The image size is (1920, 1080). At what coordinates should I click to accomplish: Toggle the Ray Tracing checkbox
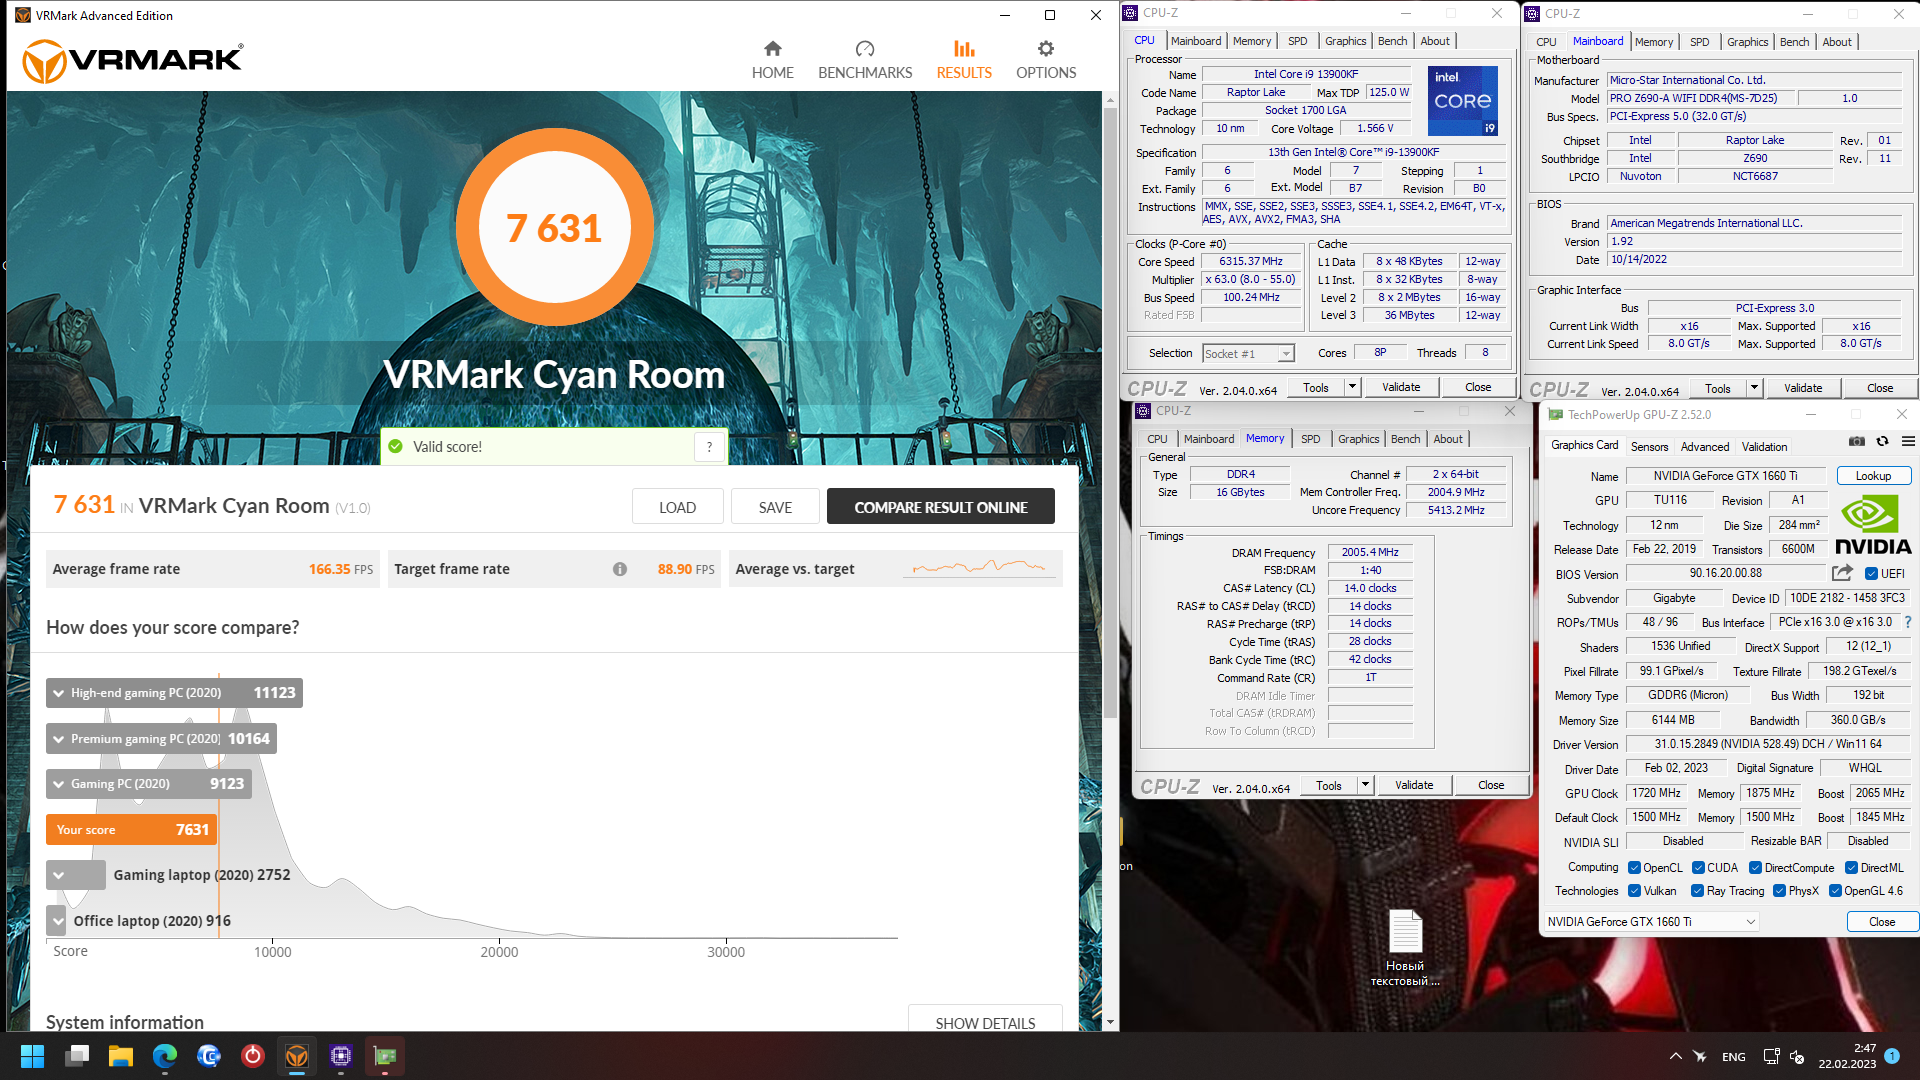point(1697,891)
